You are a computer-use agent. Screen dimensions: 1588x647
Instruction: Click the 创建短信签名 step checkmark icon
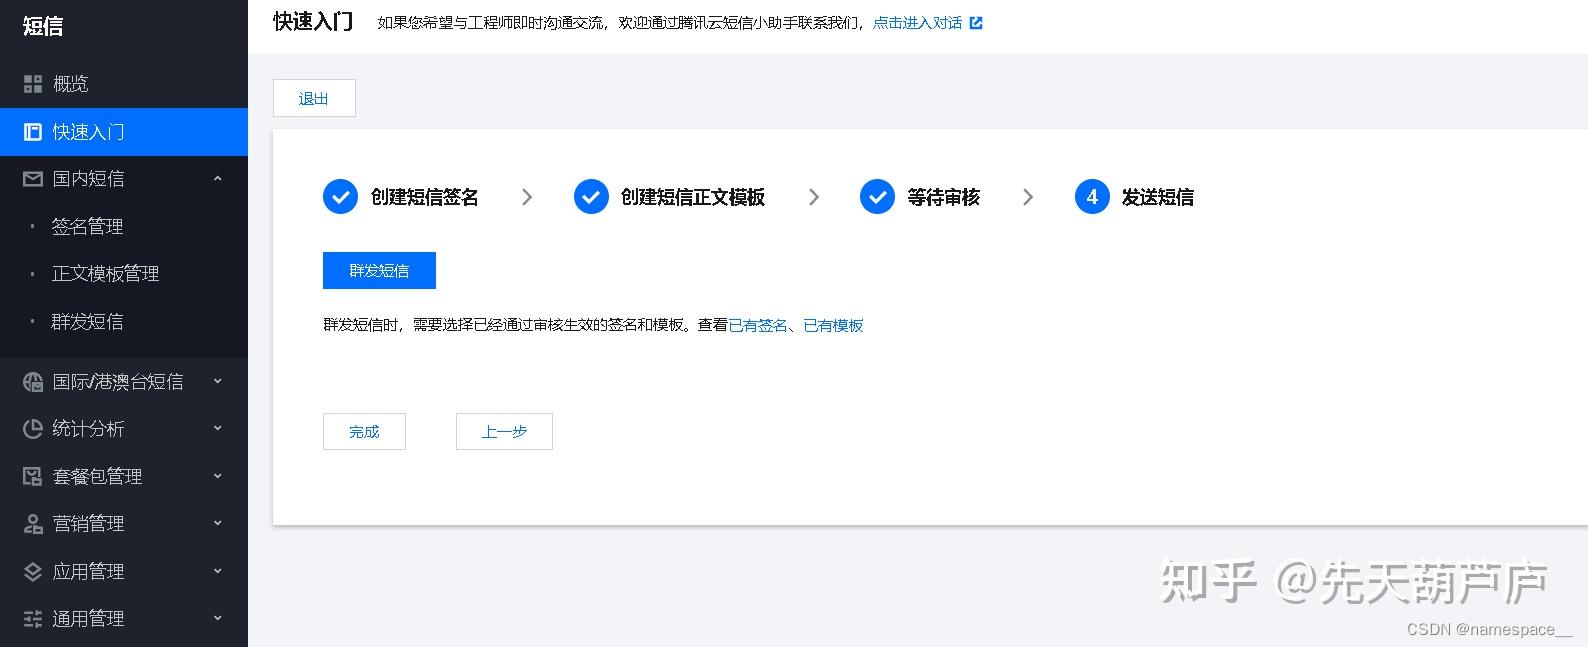click(x=340, y=197)
